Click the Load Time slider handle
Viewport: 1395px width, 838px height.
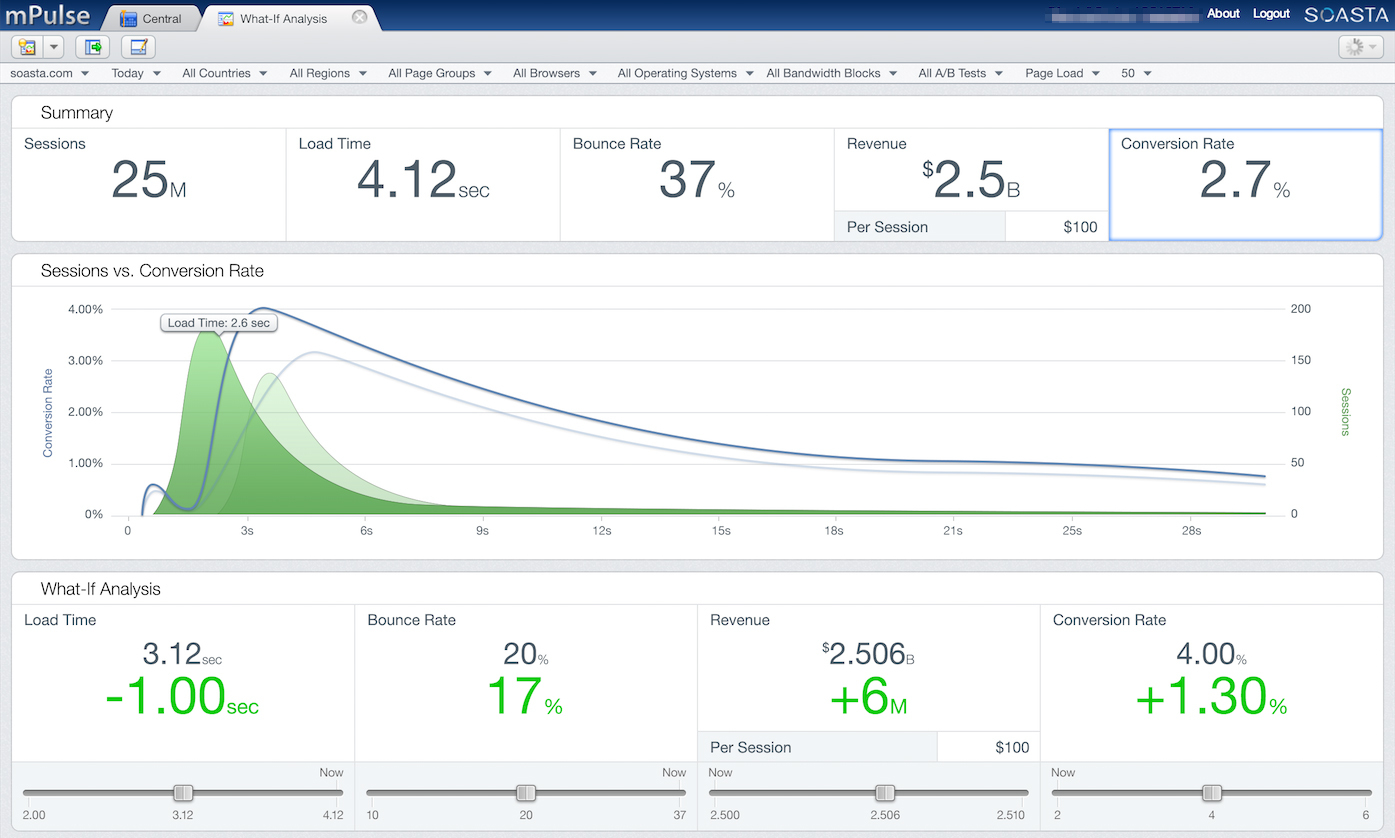[182, 792]
